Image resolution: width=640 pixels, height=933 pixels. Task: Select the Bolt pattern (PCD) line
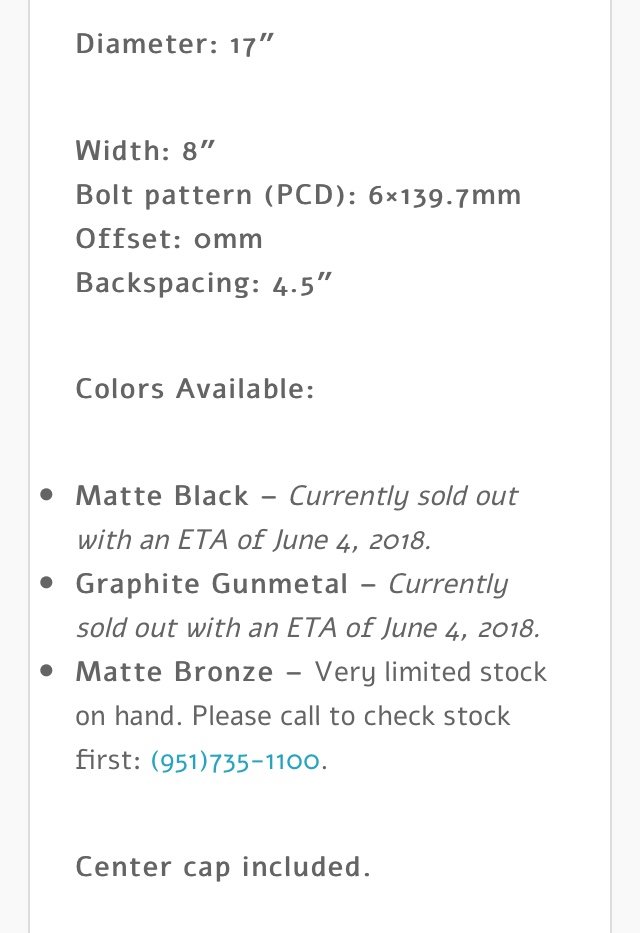coord(298,195)
